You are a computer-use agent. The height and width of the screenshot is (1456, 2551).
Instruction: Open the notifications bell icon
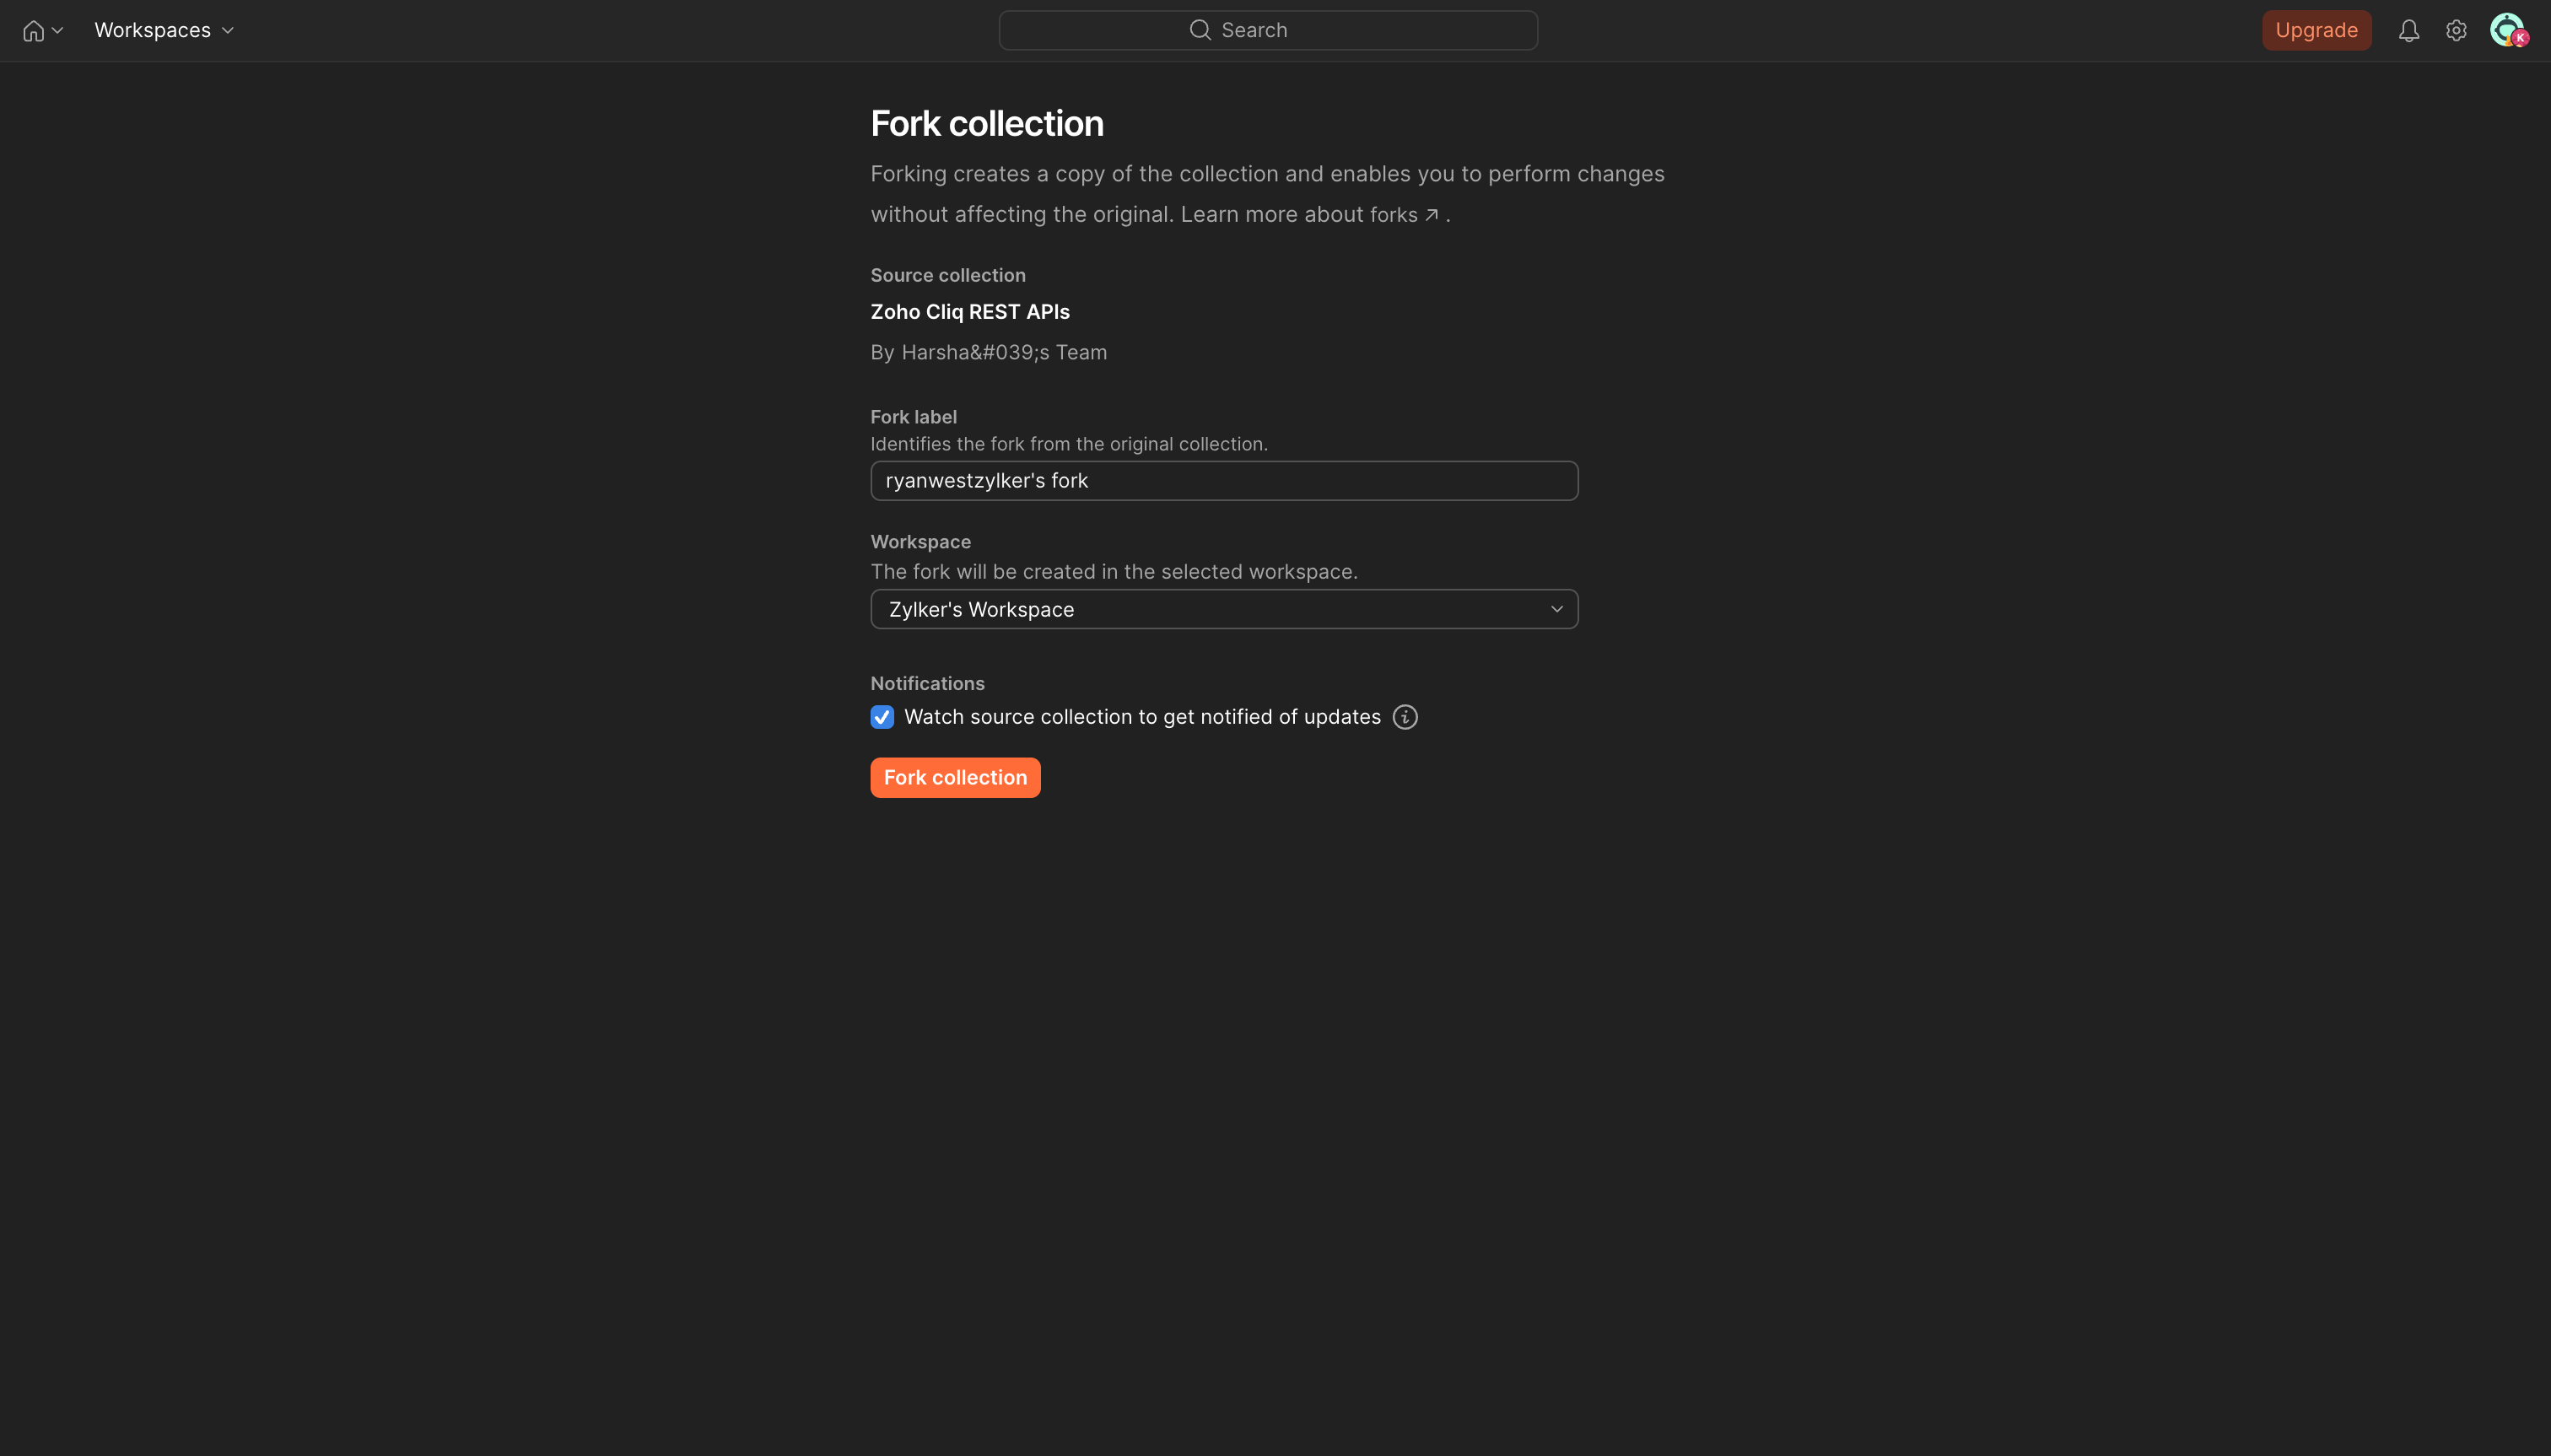(x=2408, y=31)
